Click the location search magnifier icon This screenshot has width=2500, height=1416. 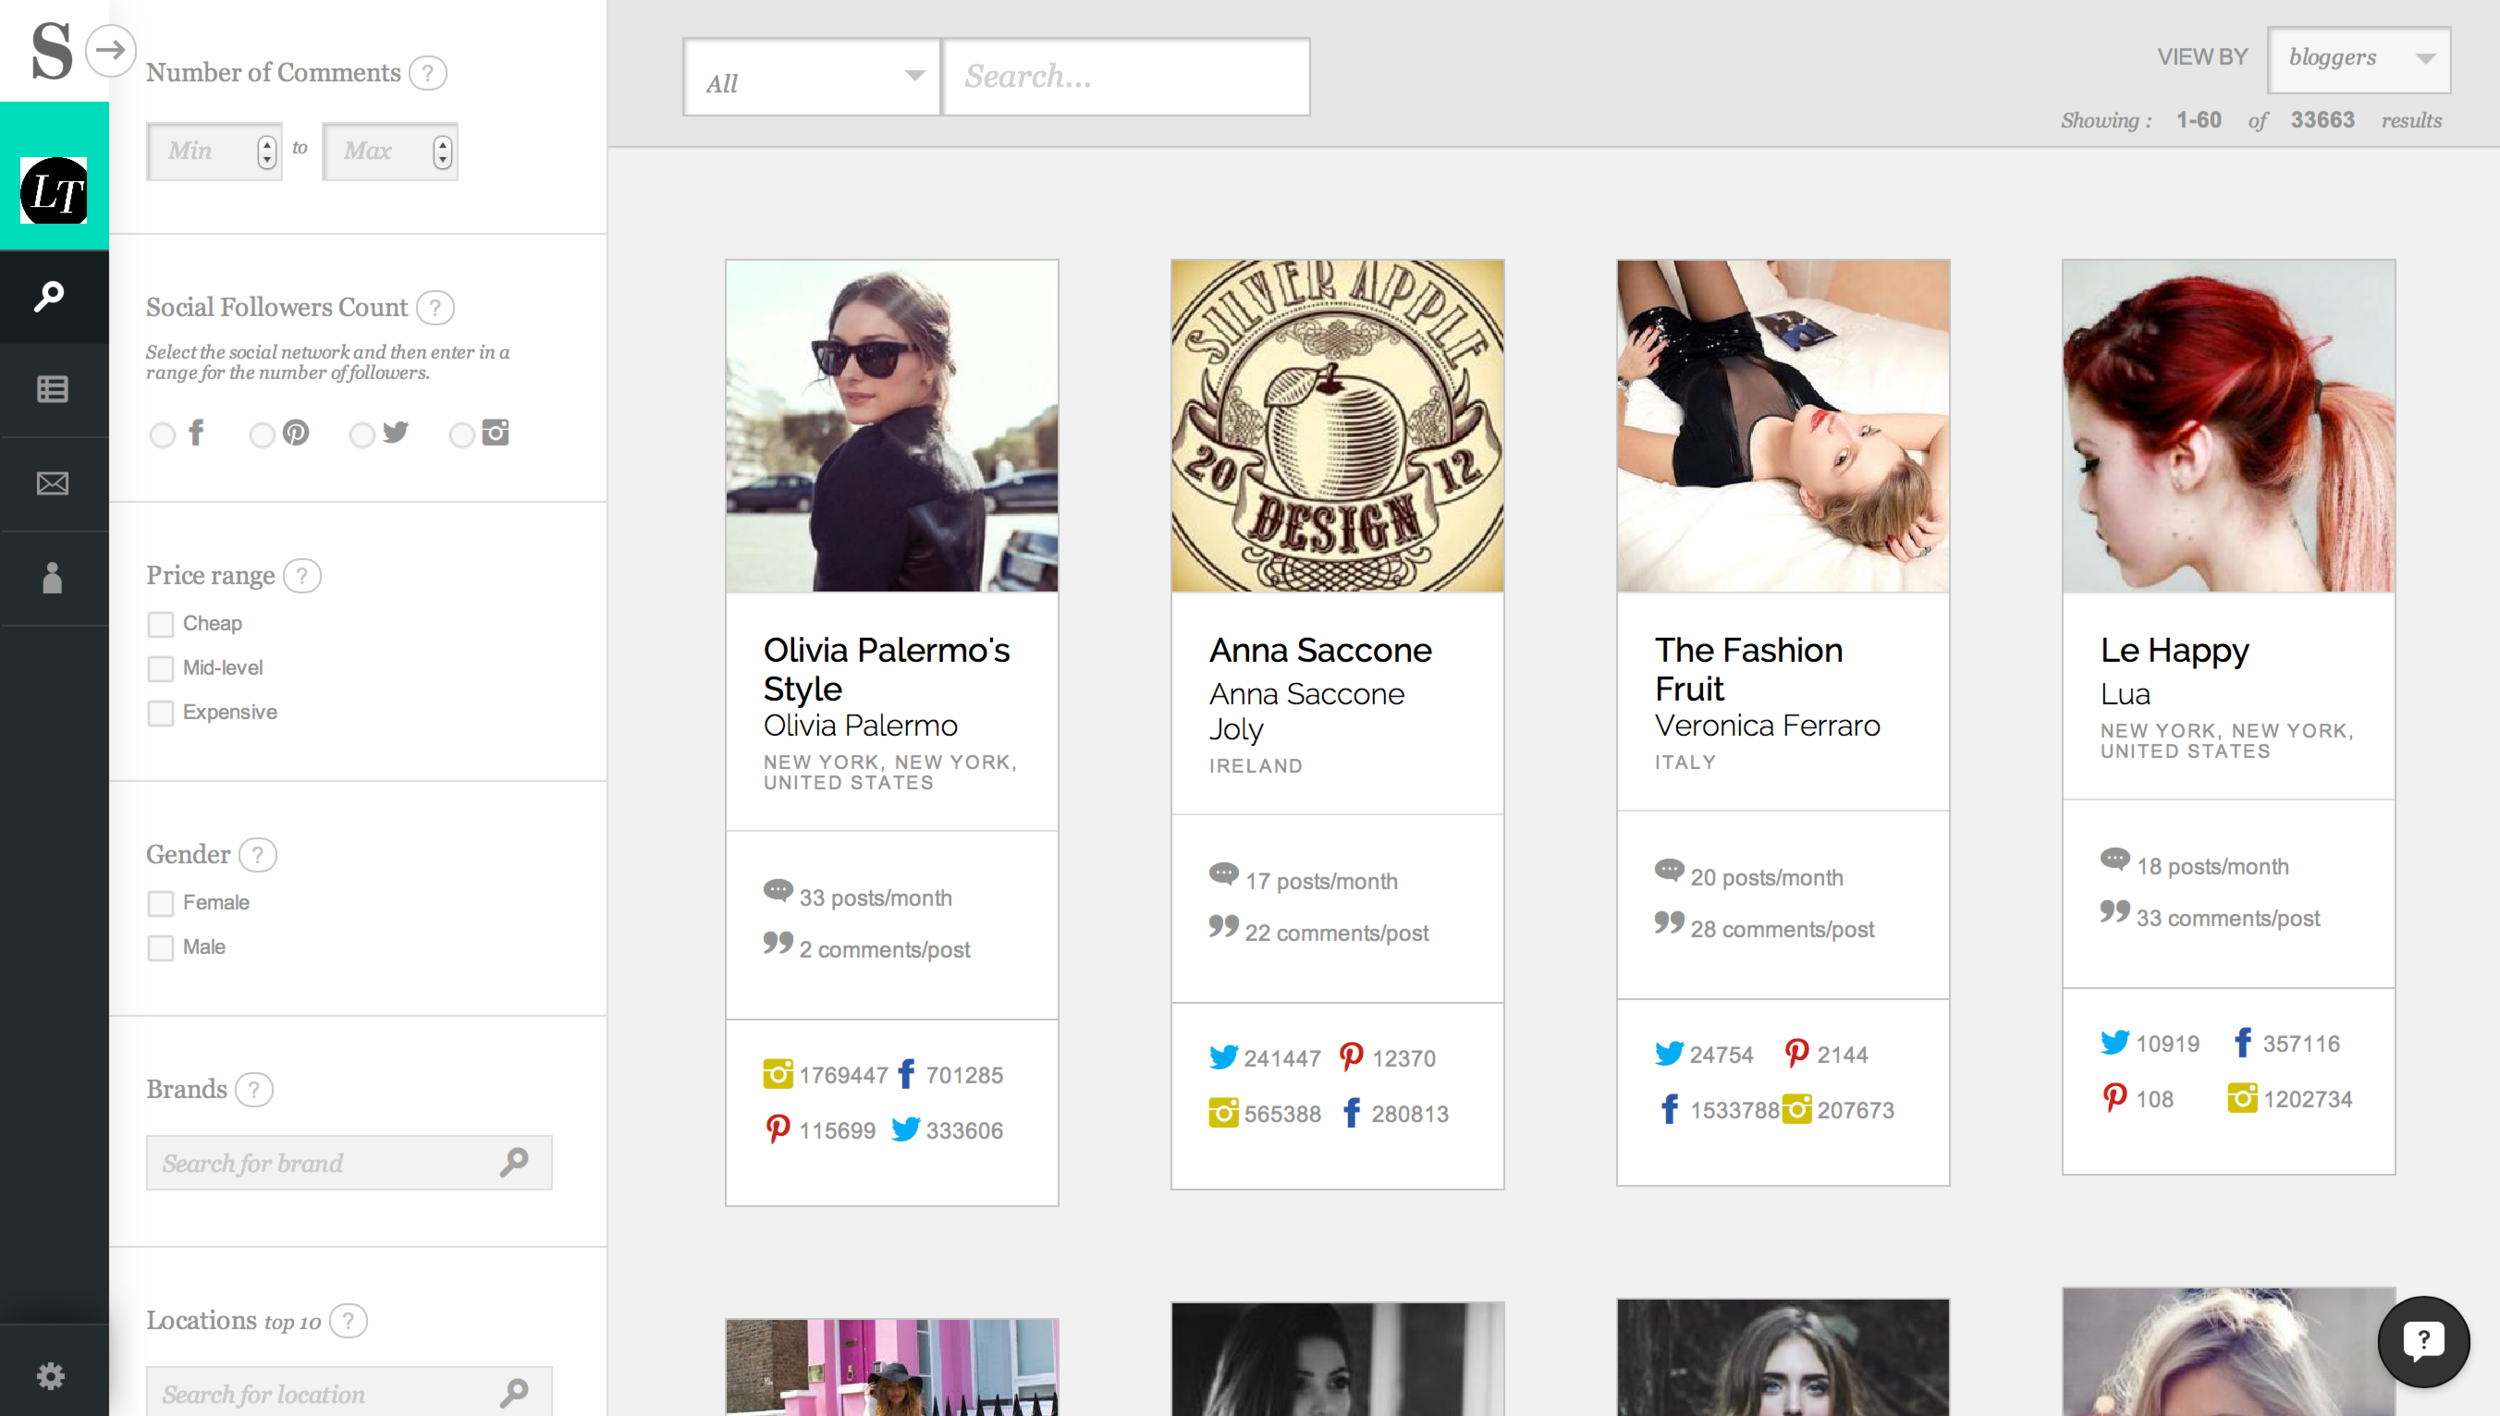(x=514, y=1393)
